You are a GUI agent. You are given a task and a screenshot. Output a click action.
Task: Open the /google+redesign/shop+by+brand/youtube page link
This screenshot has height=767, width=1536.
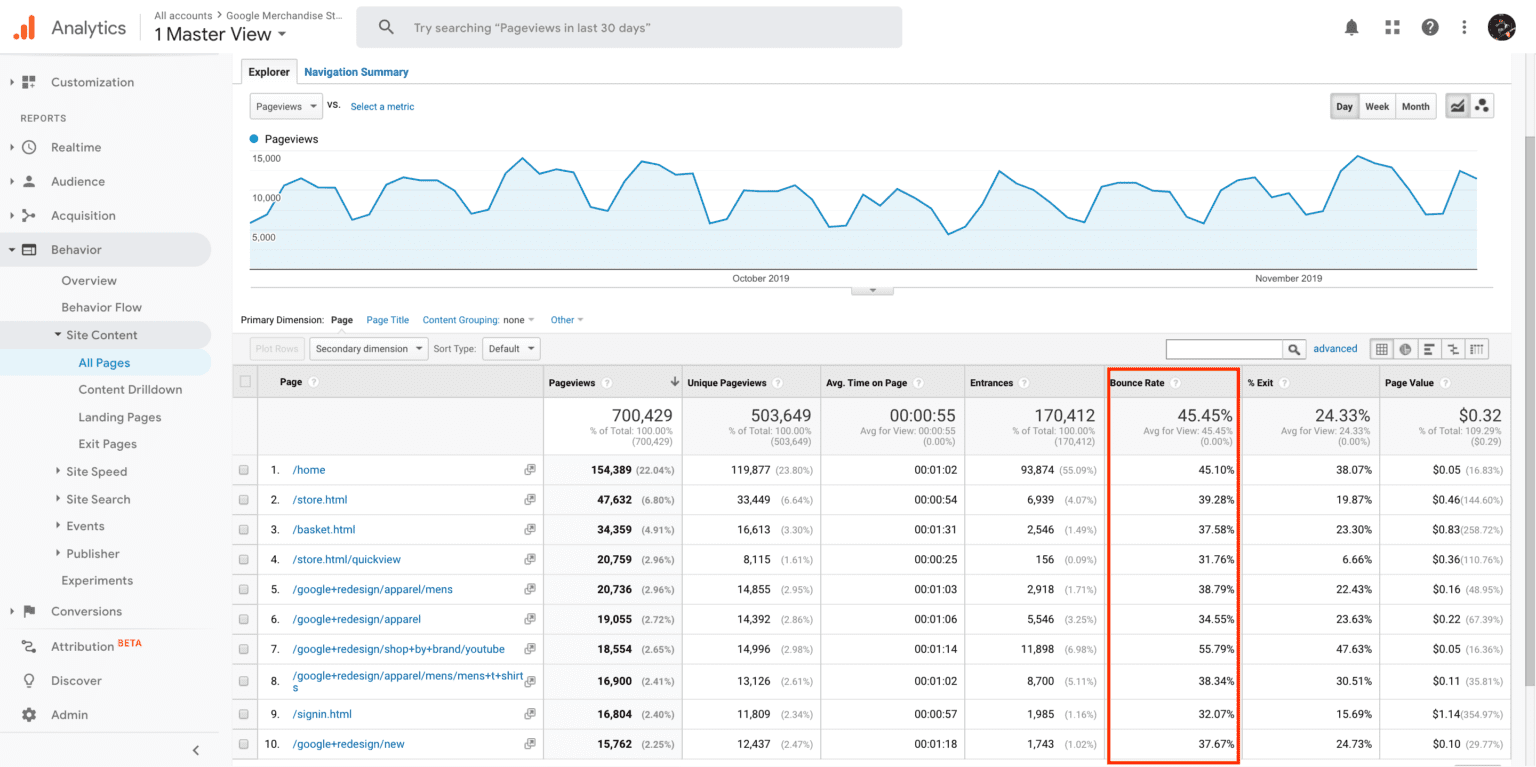pyautogui.click(x=398, y=649)
